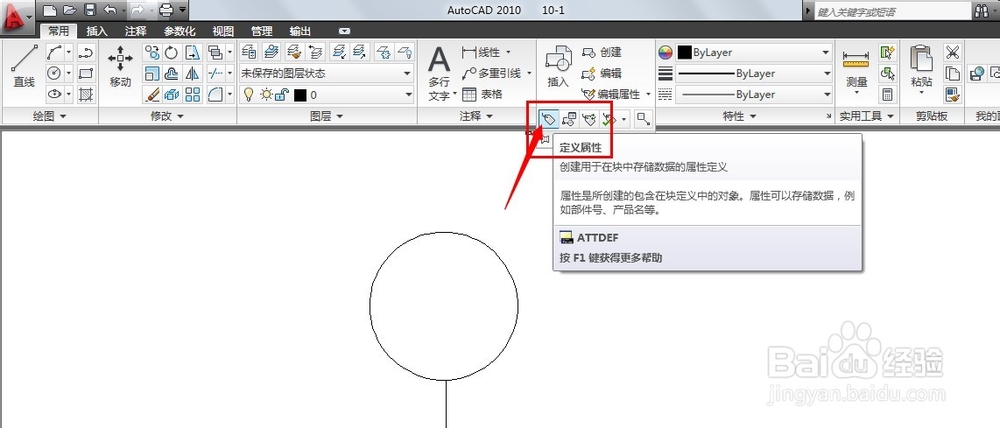The height and width of the screenshot is (428, 1000).
Task: Switch to the Insert (插入) ribbon tab
Action: click(97, 31)
